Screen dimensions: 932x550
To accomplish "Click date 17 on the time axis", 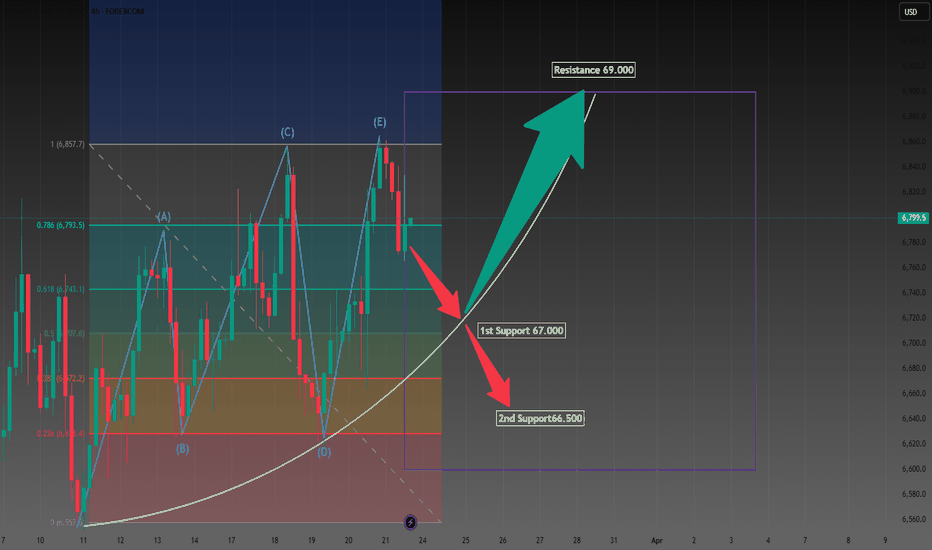I will (x=231, y=540).
